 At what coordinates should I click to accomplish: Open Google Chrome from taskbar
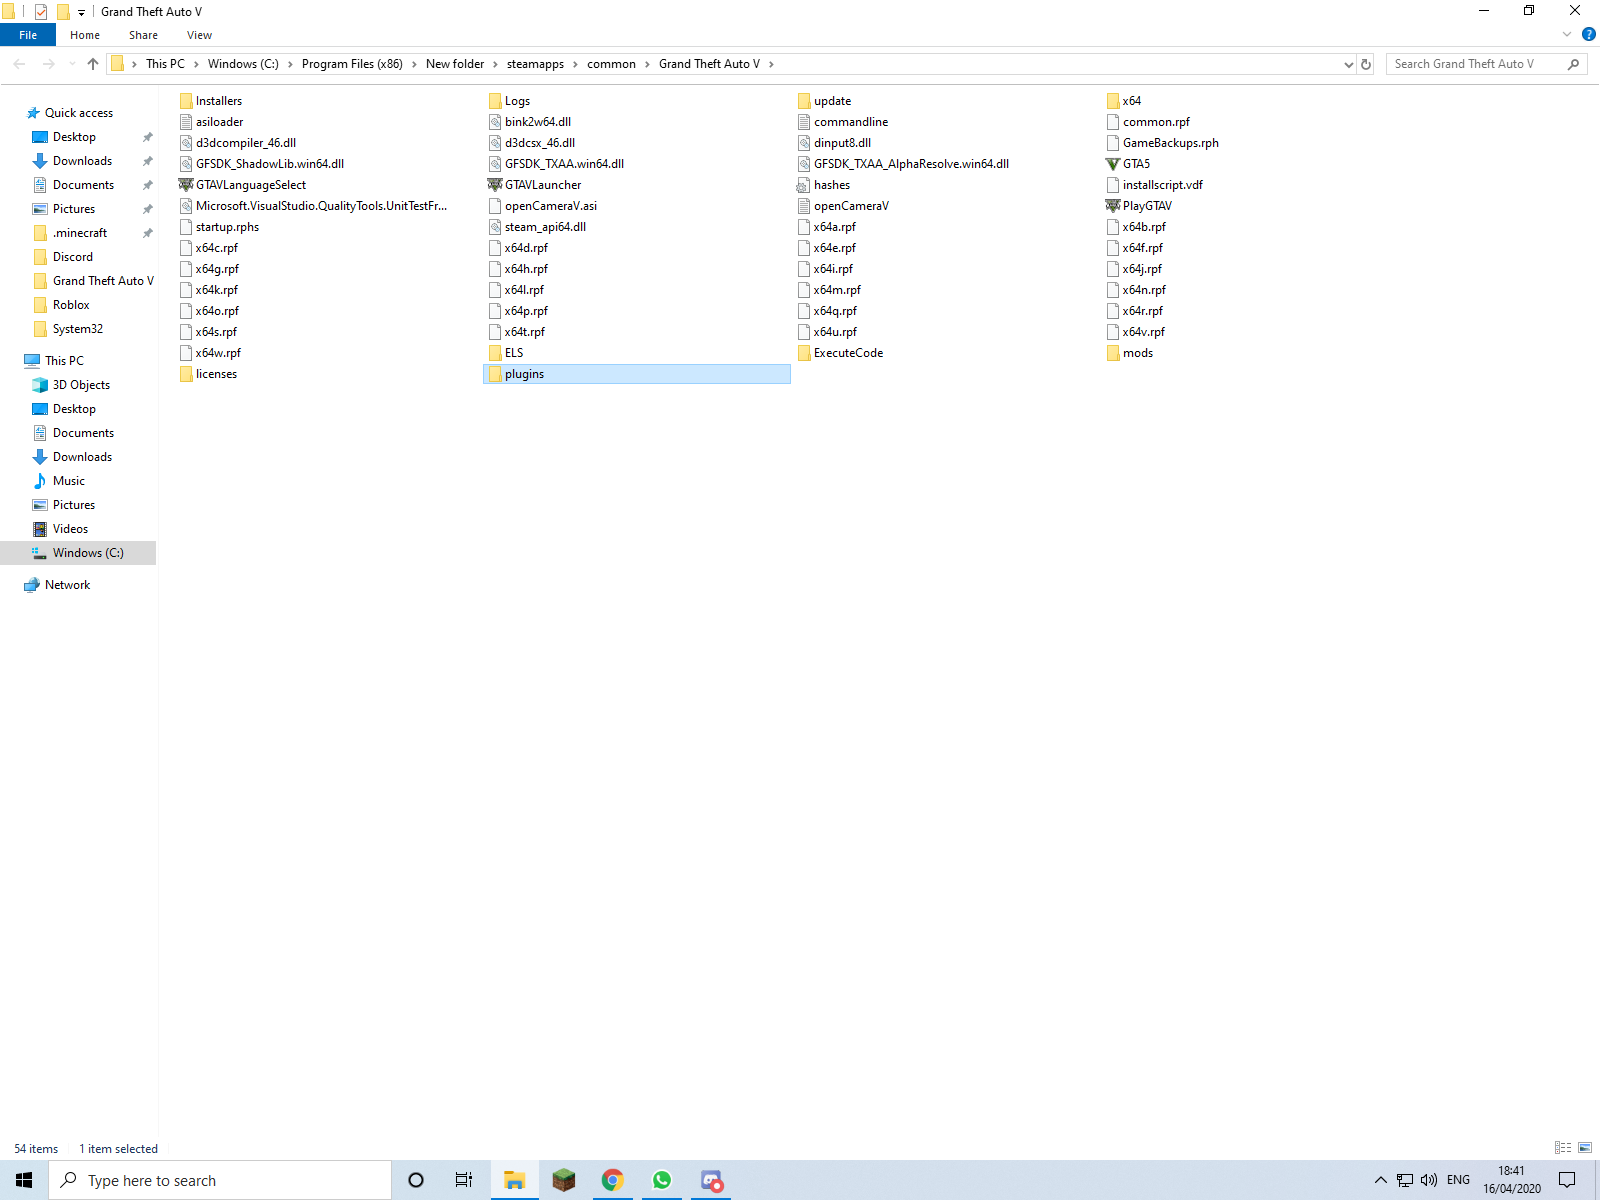pos(613,1180)
